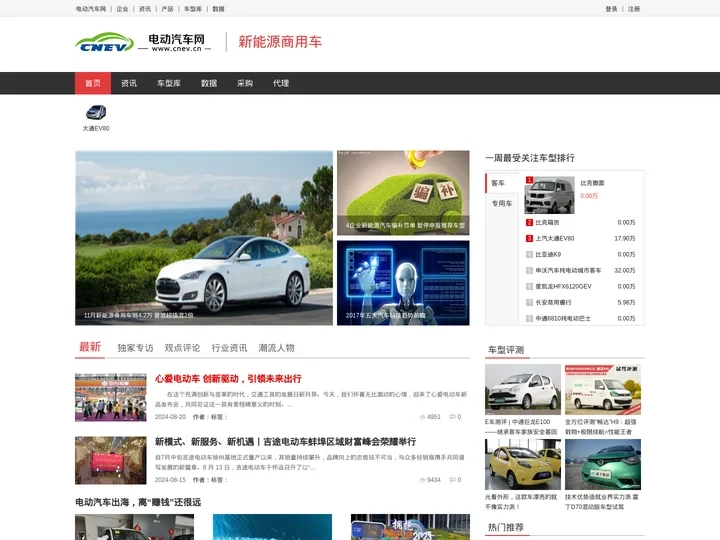Image resolution: width=720 pixels, height=540 pixels.
Task: Switch to the 独家专访 tab
Action: pos(135,348)
